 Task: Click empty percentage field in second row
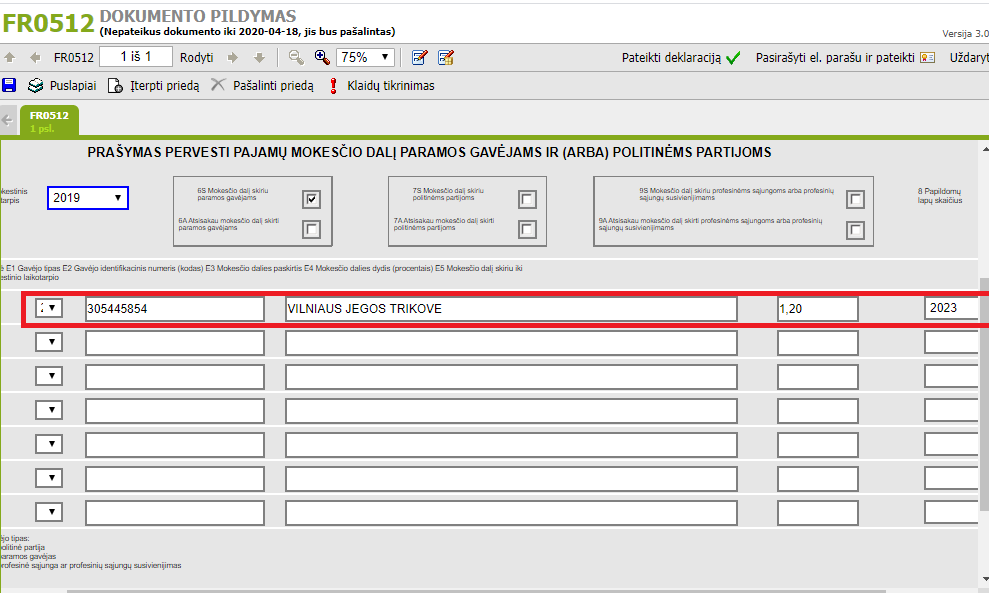click(817, 343)
